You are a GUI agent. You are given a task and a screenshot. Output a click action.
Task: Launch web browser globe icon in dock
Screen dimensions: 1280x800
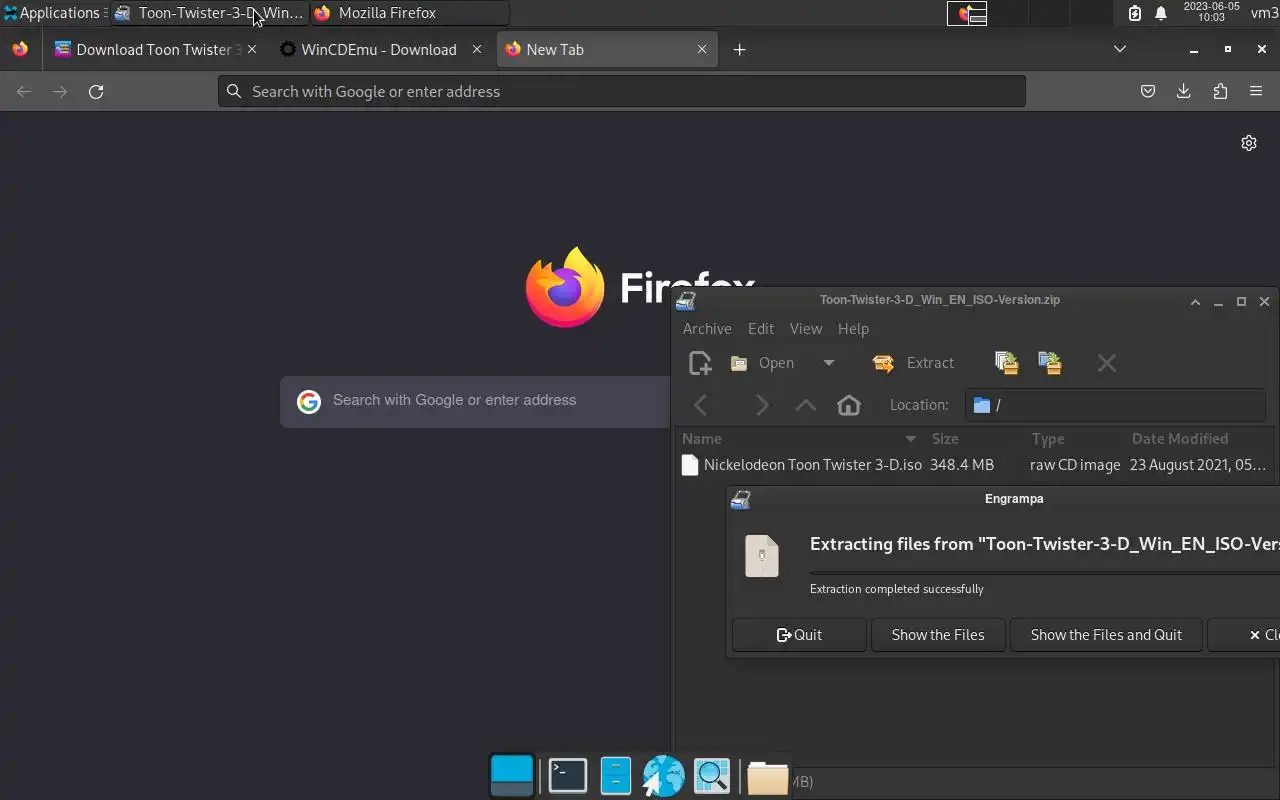663,776
